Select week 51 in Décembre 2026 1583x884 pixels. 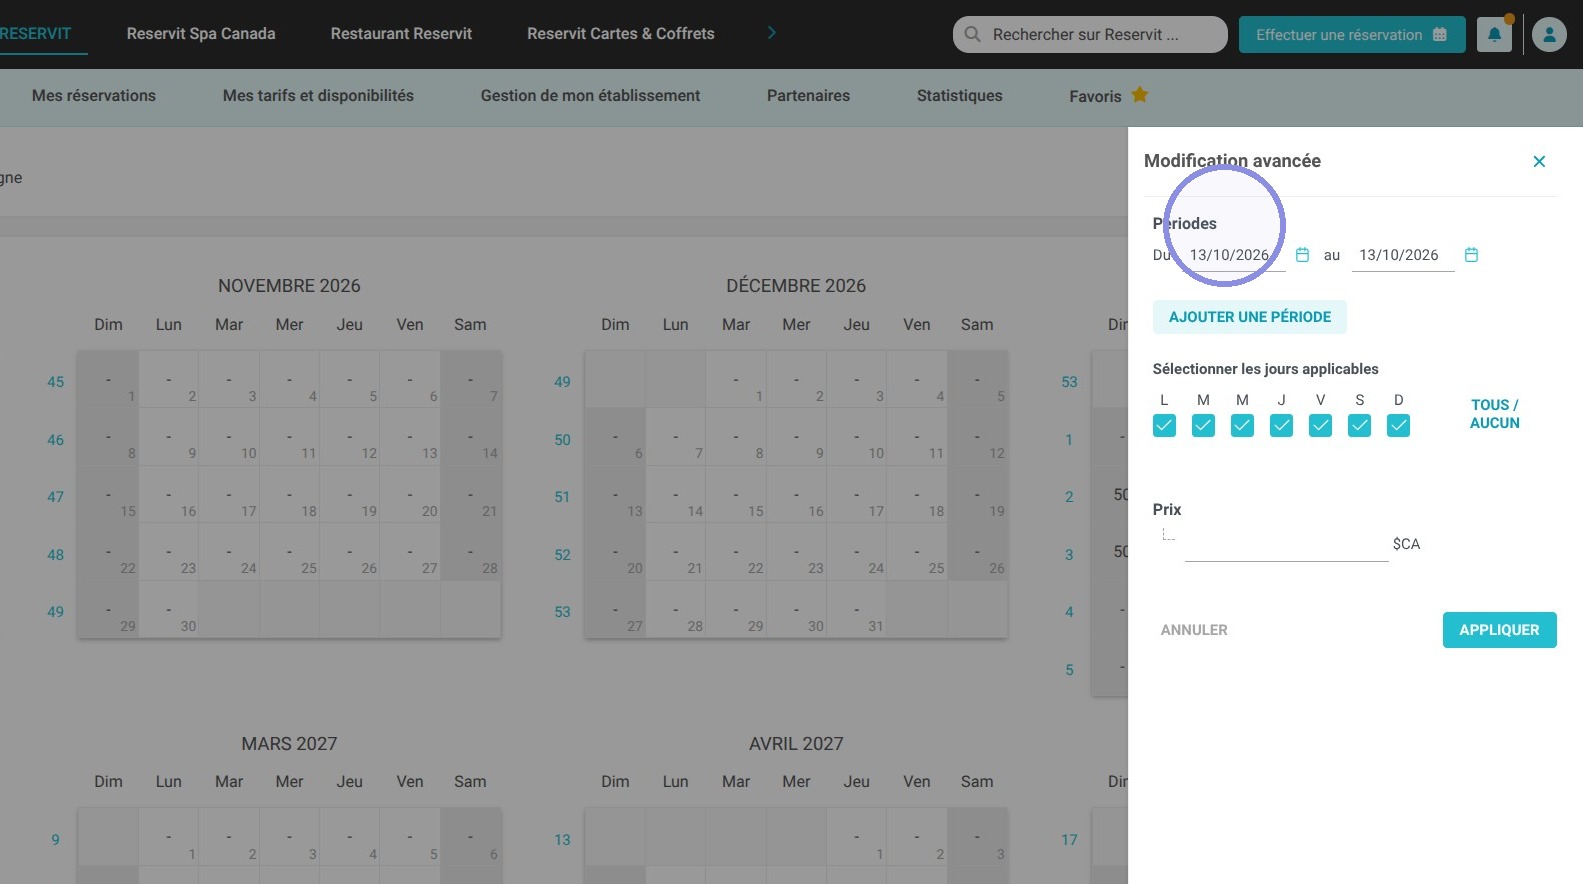(562, 497)
